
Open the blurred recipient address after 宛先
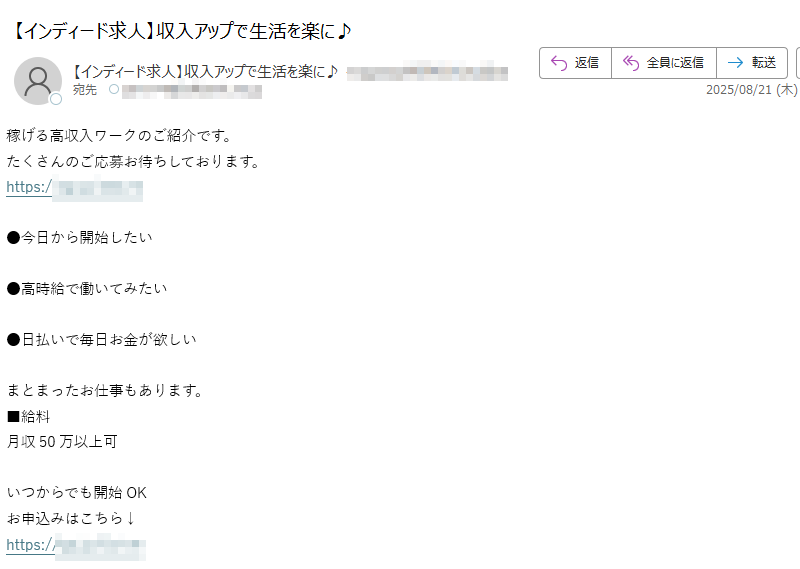coord(192,91)
